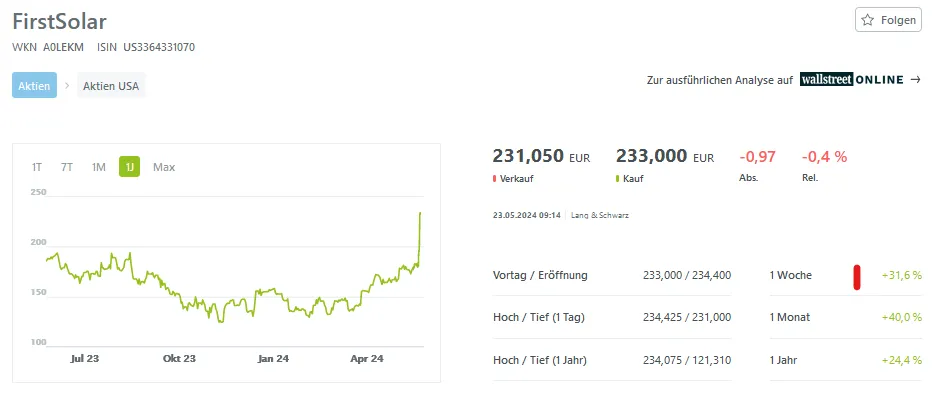This screenshot has height=393, width=946.
Task: Select the 1M chart period
Action: (x=98, y=167)
